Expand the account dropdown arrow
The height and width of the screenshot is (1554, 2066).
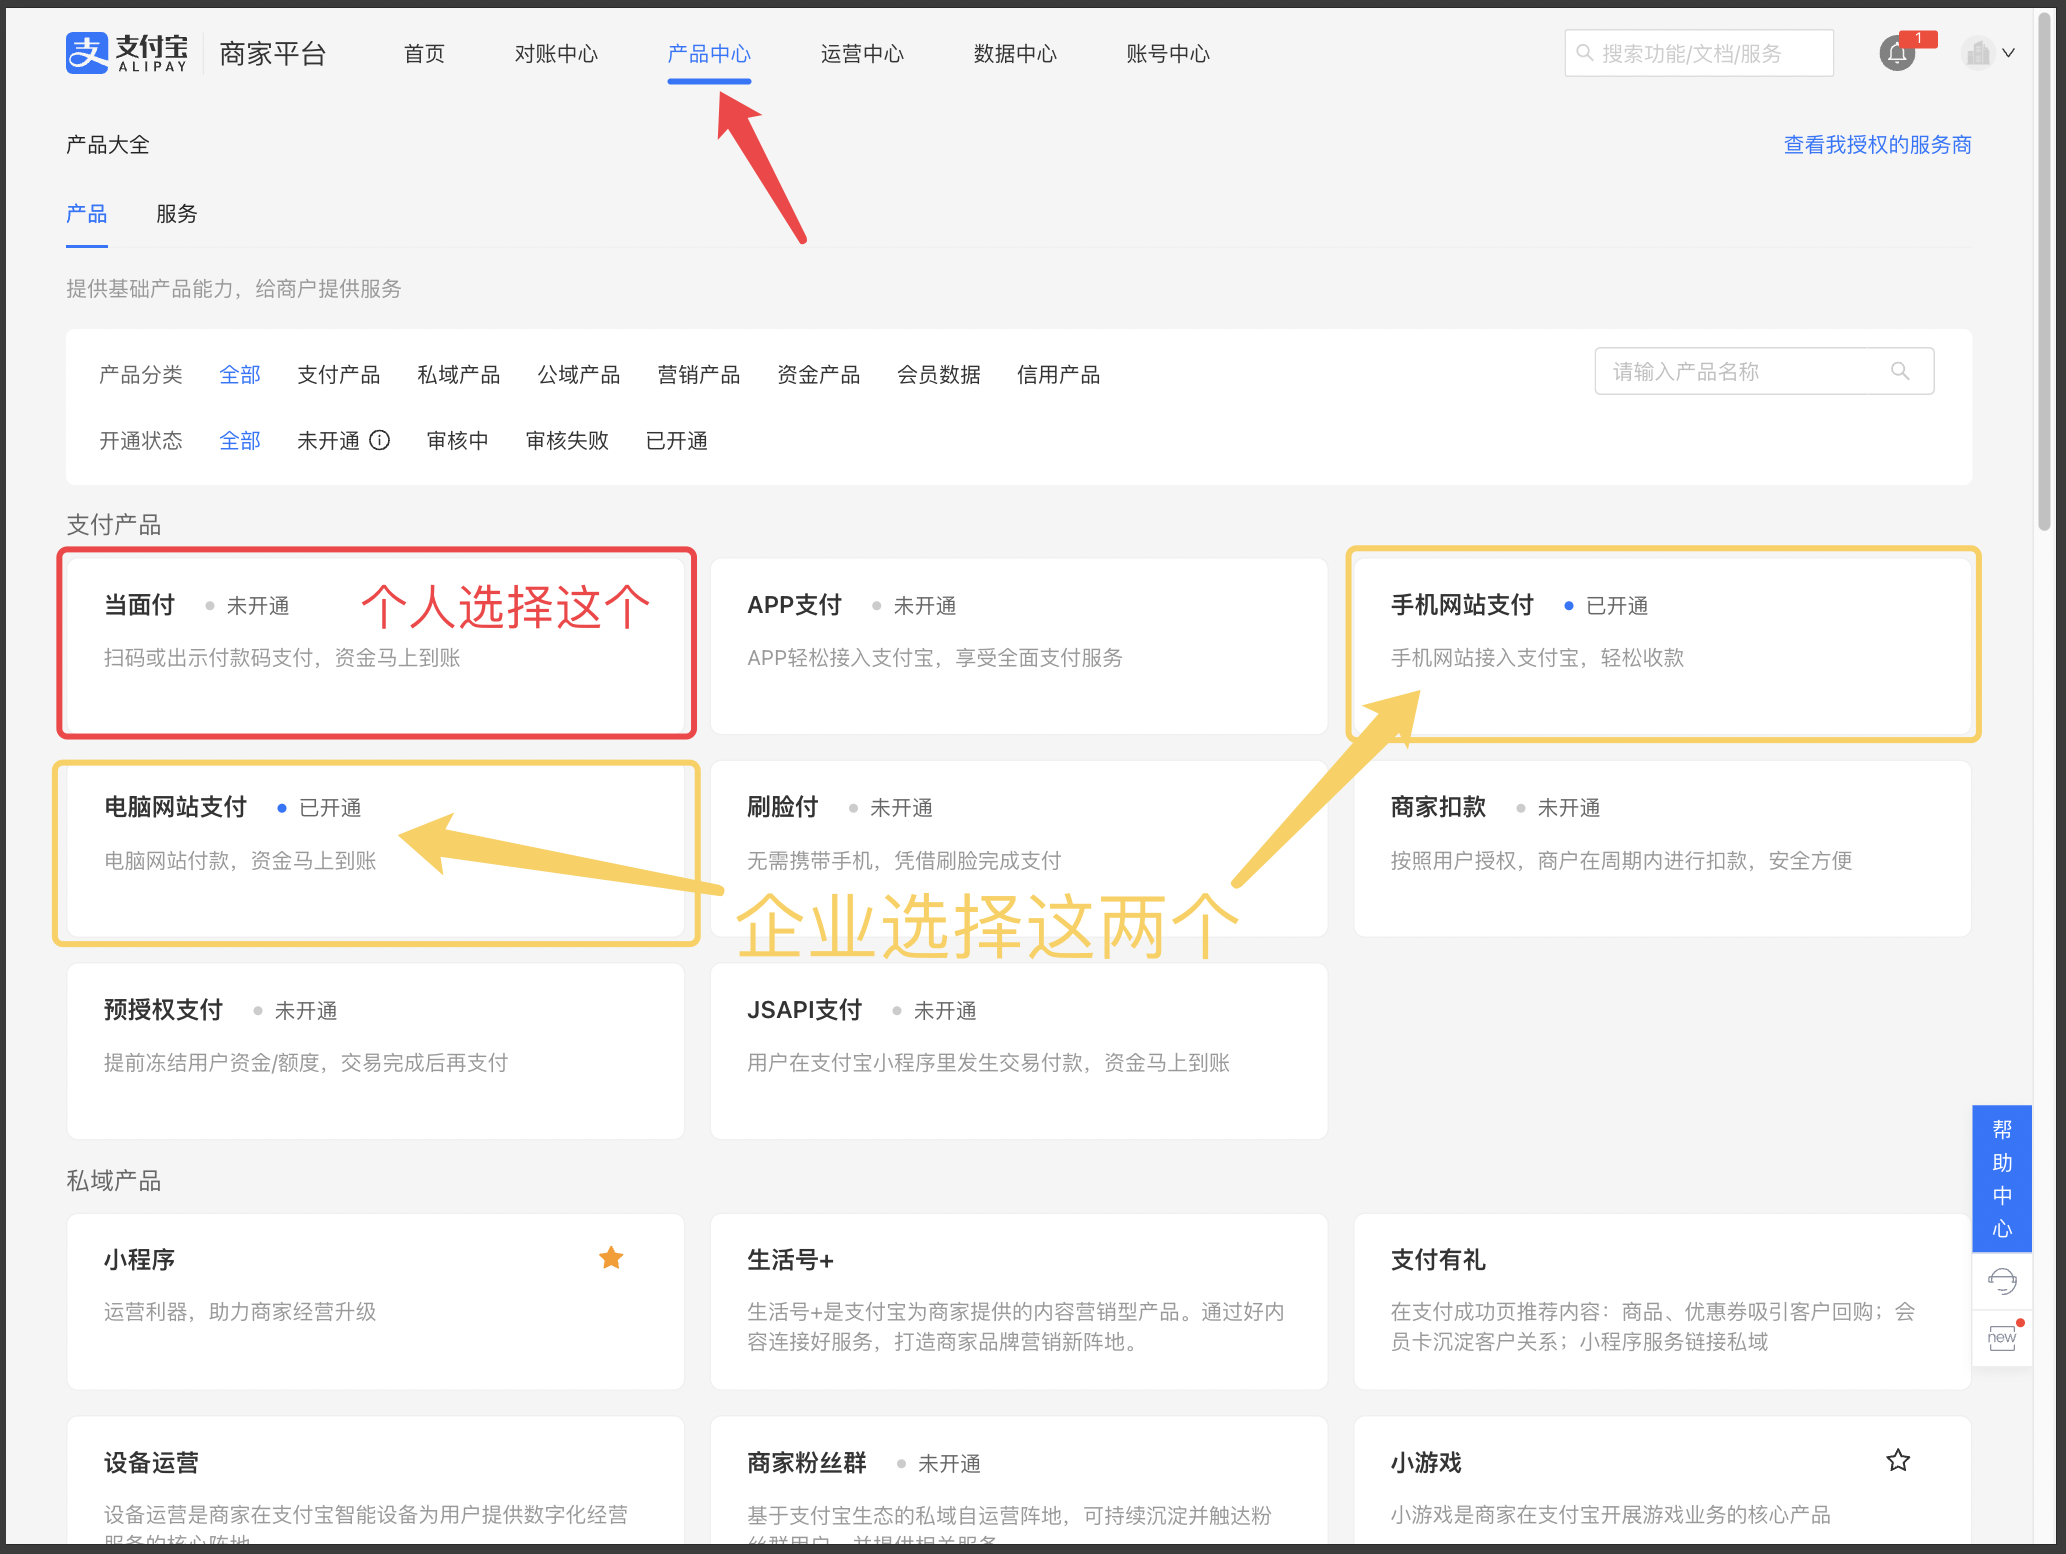2008,53
